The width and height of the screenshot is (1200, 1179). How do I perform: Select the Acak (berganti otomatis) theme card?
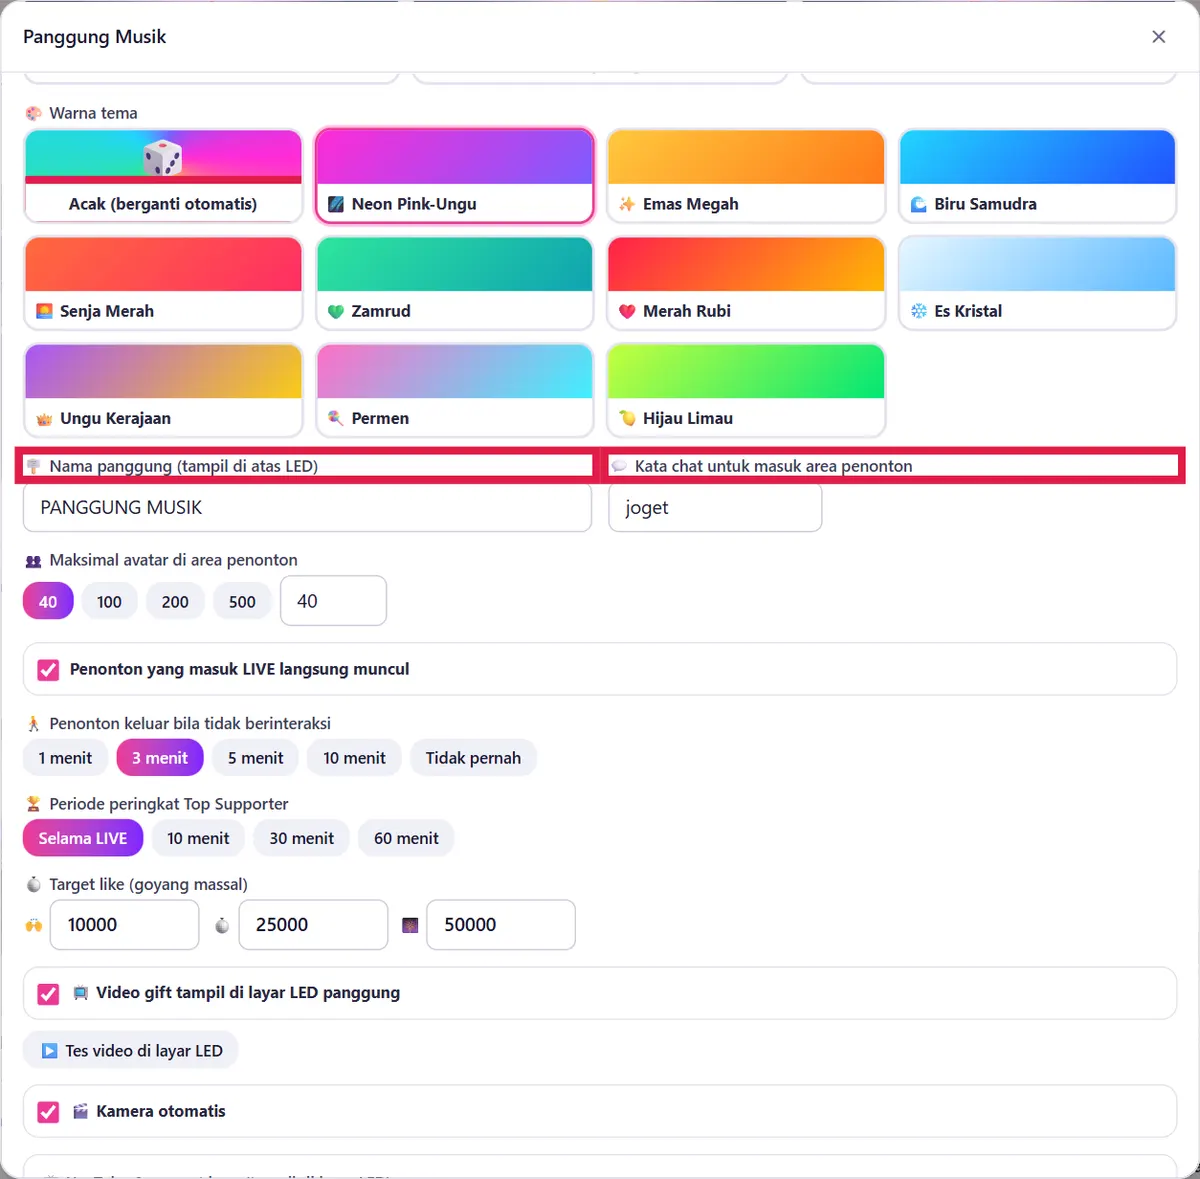coord(163,176)
